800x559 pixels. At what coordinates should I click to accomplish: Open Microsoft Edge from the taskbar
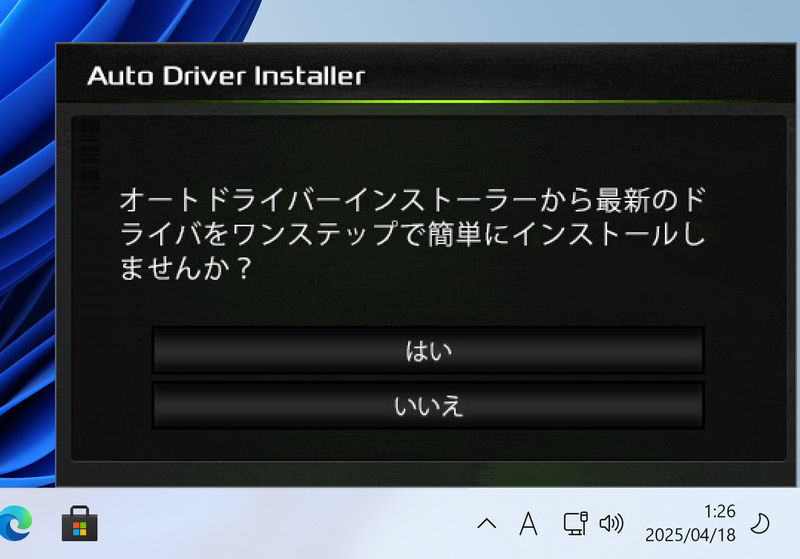(15, 523)
